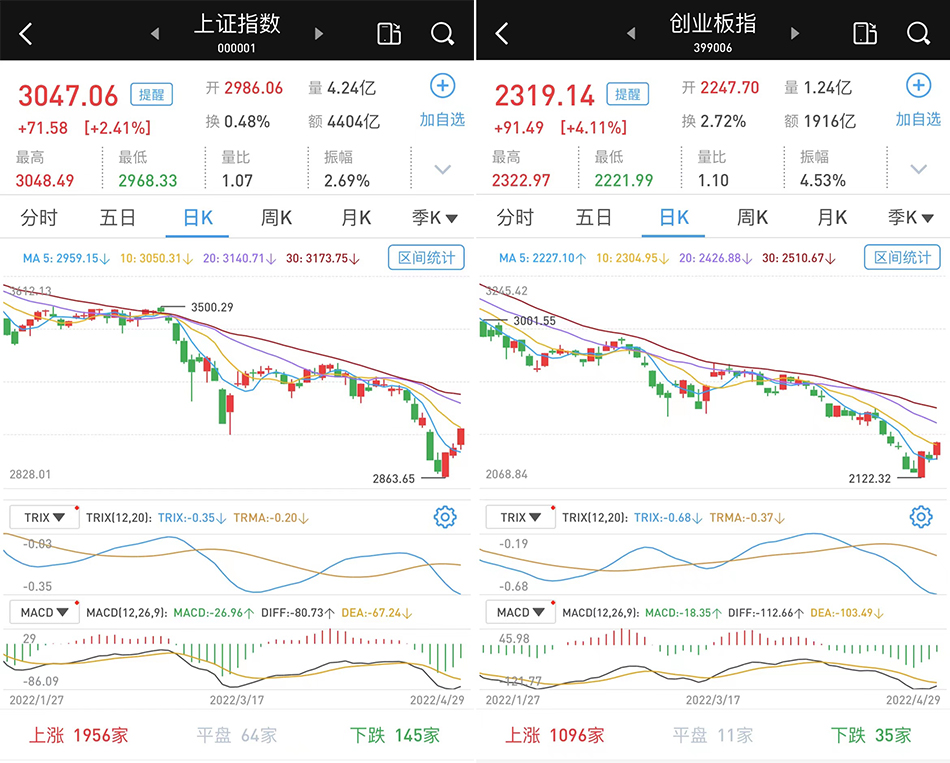
Task: Tap the landscape view icon on 创业板指 header
Action: tap(864, 34)
